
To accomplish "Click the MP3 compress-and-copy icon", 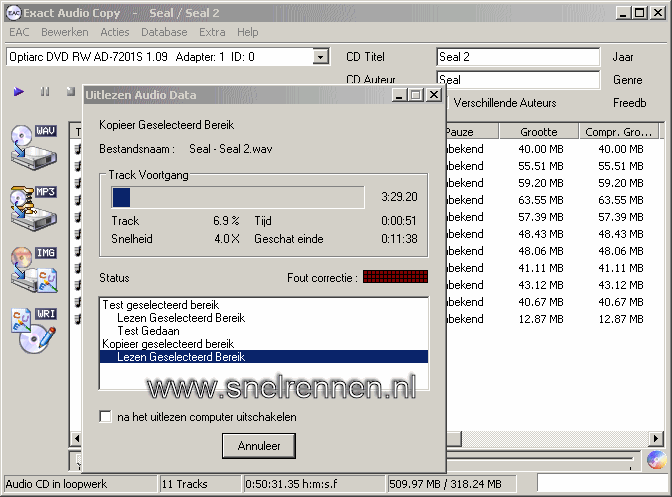I will point(34,208).
